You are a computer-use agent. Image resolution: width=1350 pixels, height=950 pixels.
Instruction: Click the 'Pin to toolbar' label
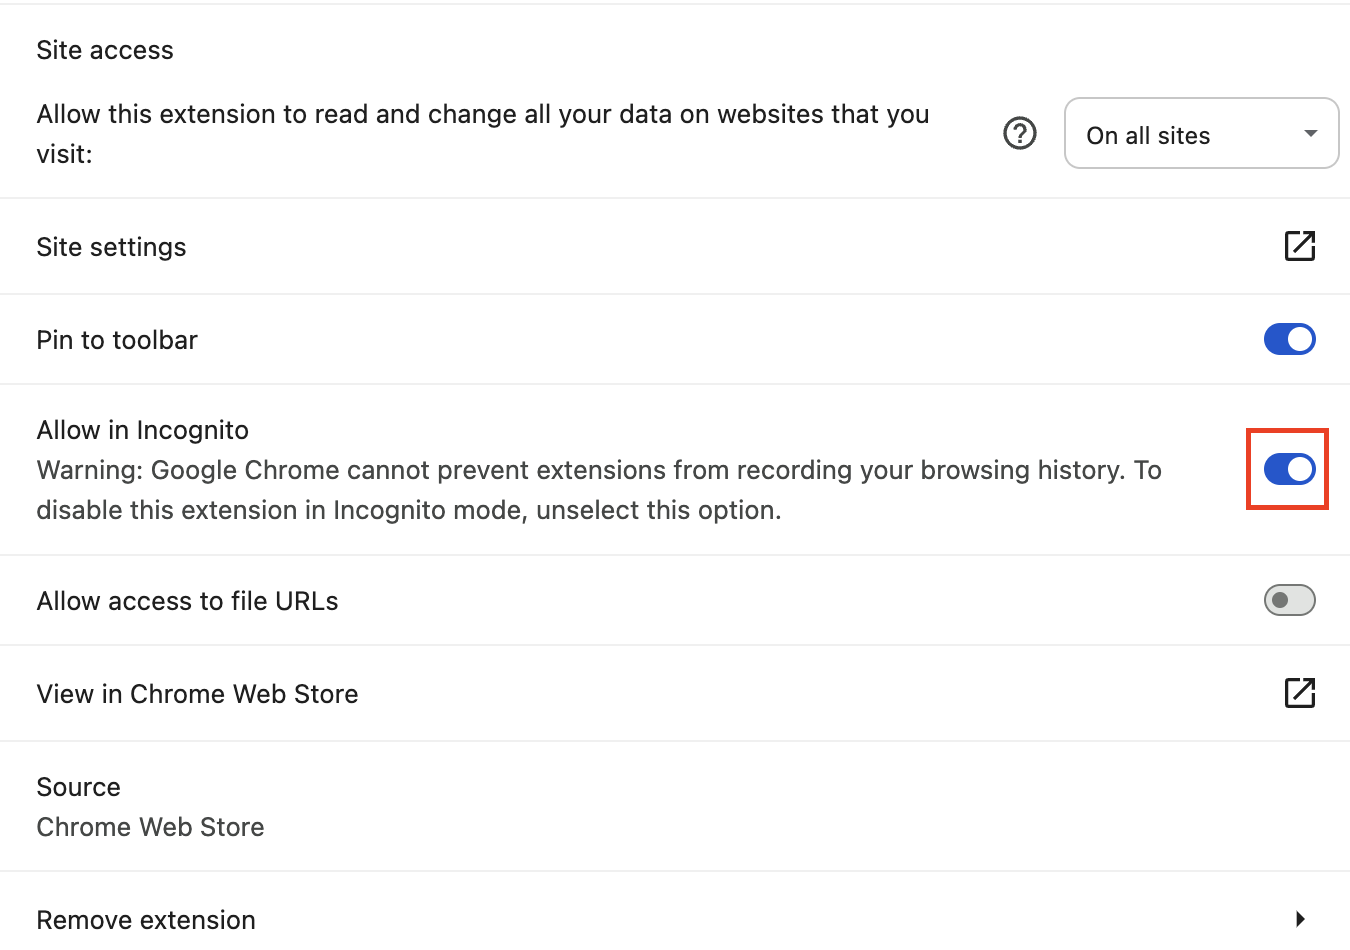117,340
